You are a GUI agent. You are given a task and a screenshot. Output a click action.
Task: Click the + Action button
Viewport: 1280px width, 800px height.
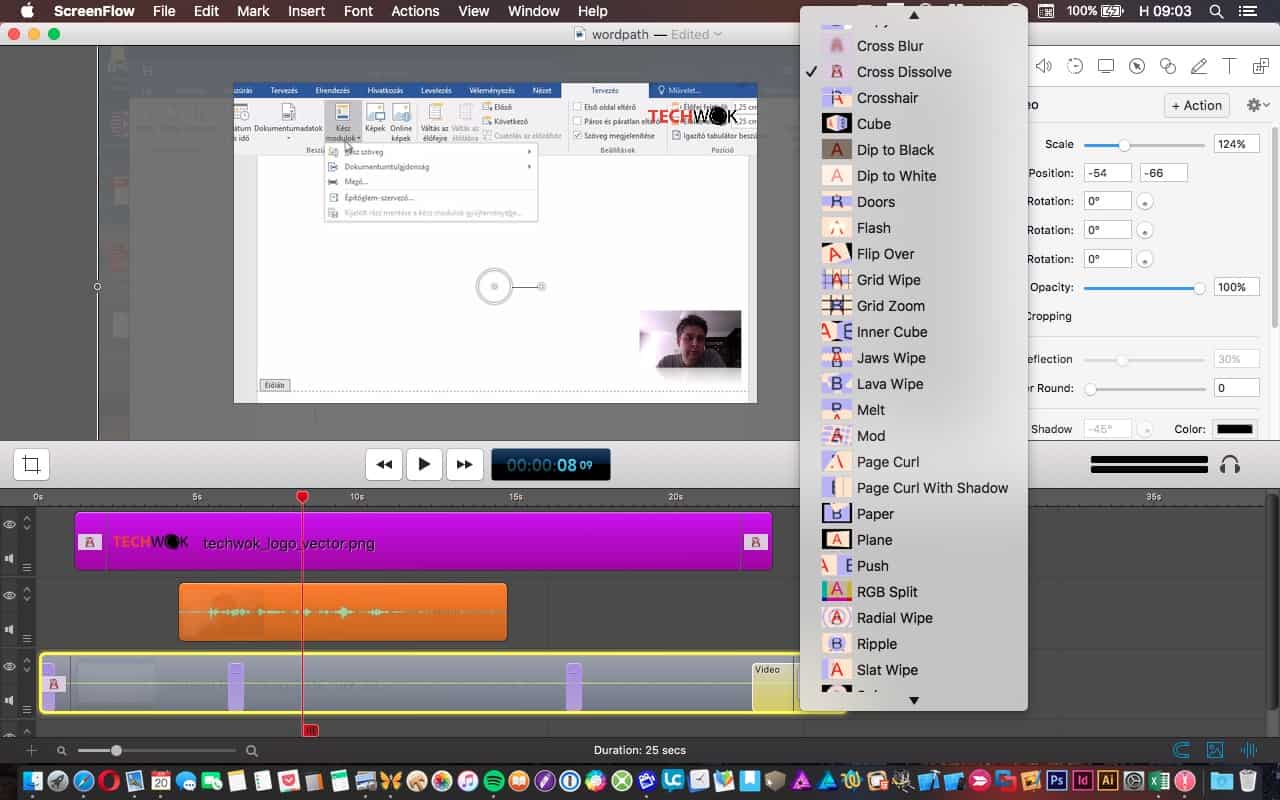point(1196,105)
